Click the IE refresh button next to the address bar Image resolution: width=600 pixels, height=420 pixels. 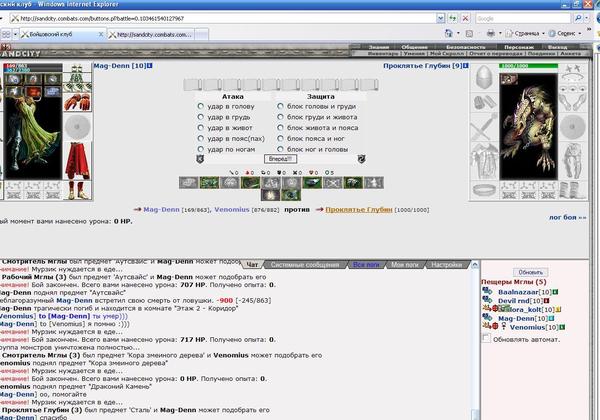(x=453, y=18)
